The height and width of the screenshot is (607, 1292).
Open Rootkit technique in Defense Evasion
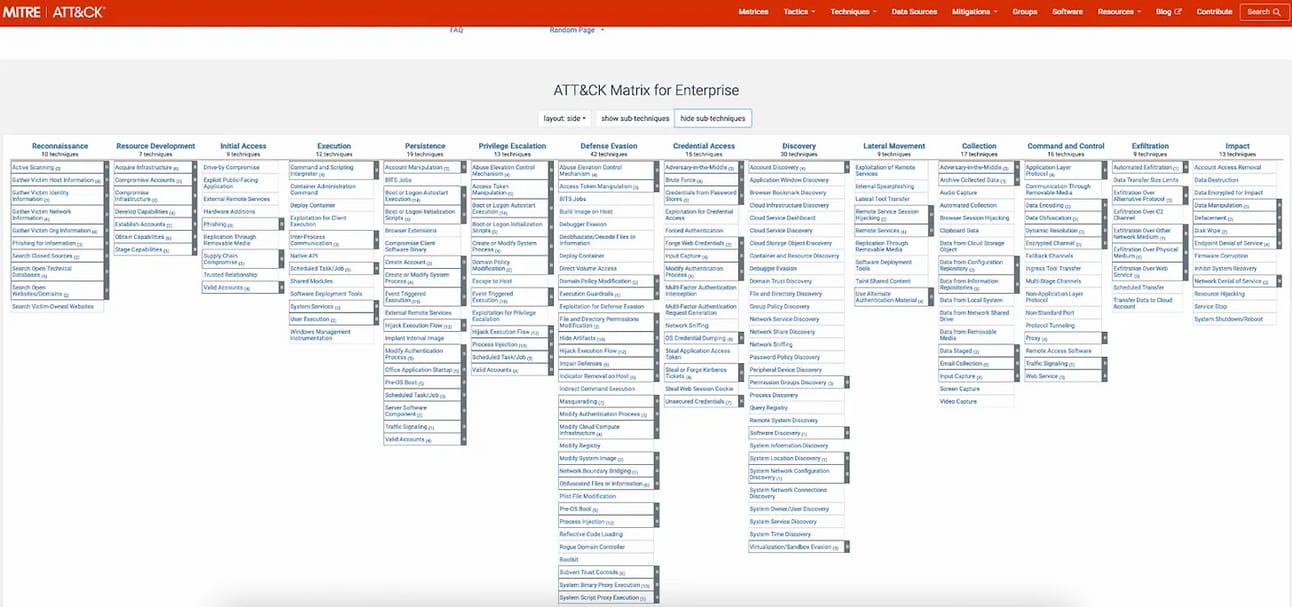(567, 559)
